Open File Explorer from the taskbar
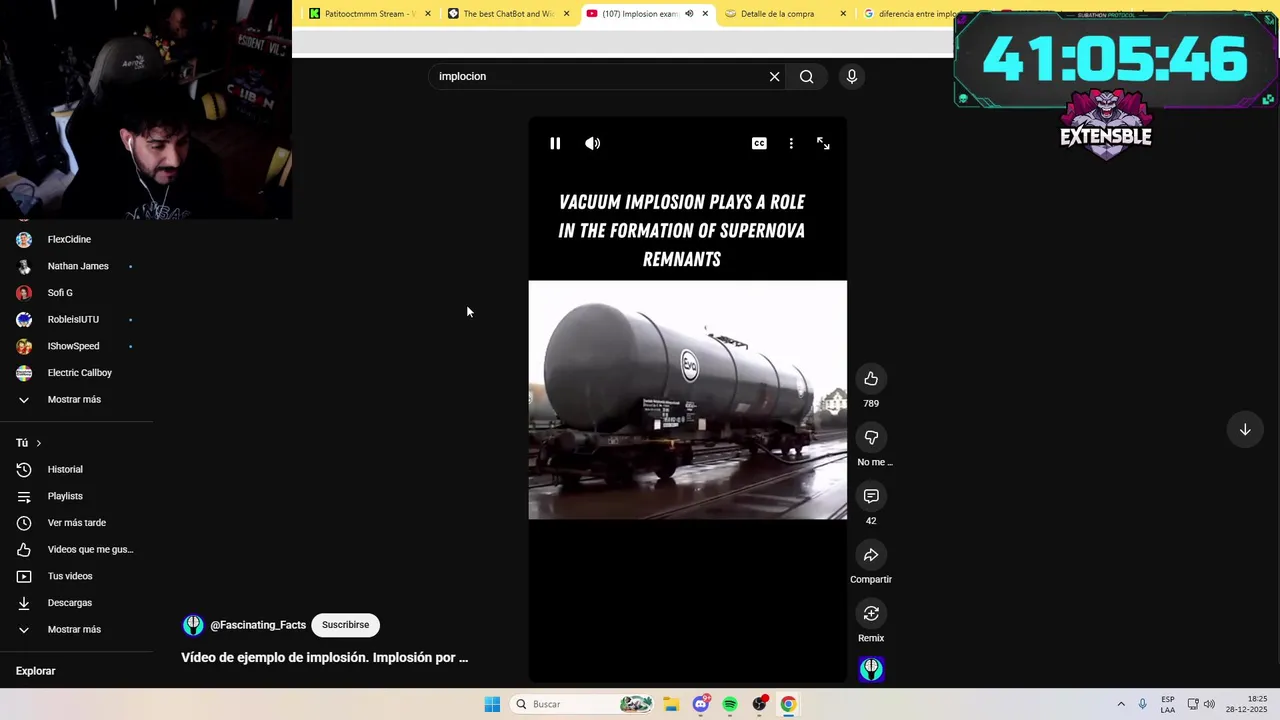Image resolution: width=1280 pixels, height=720 pixels. click(x=671, y=704)
